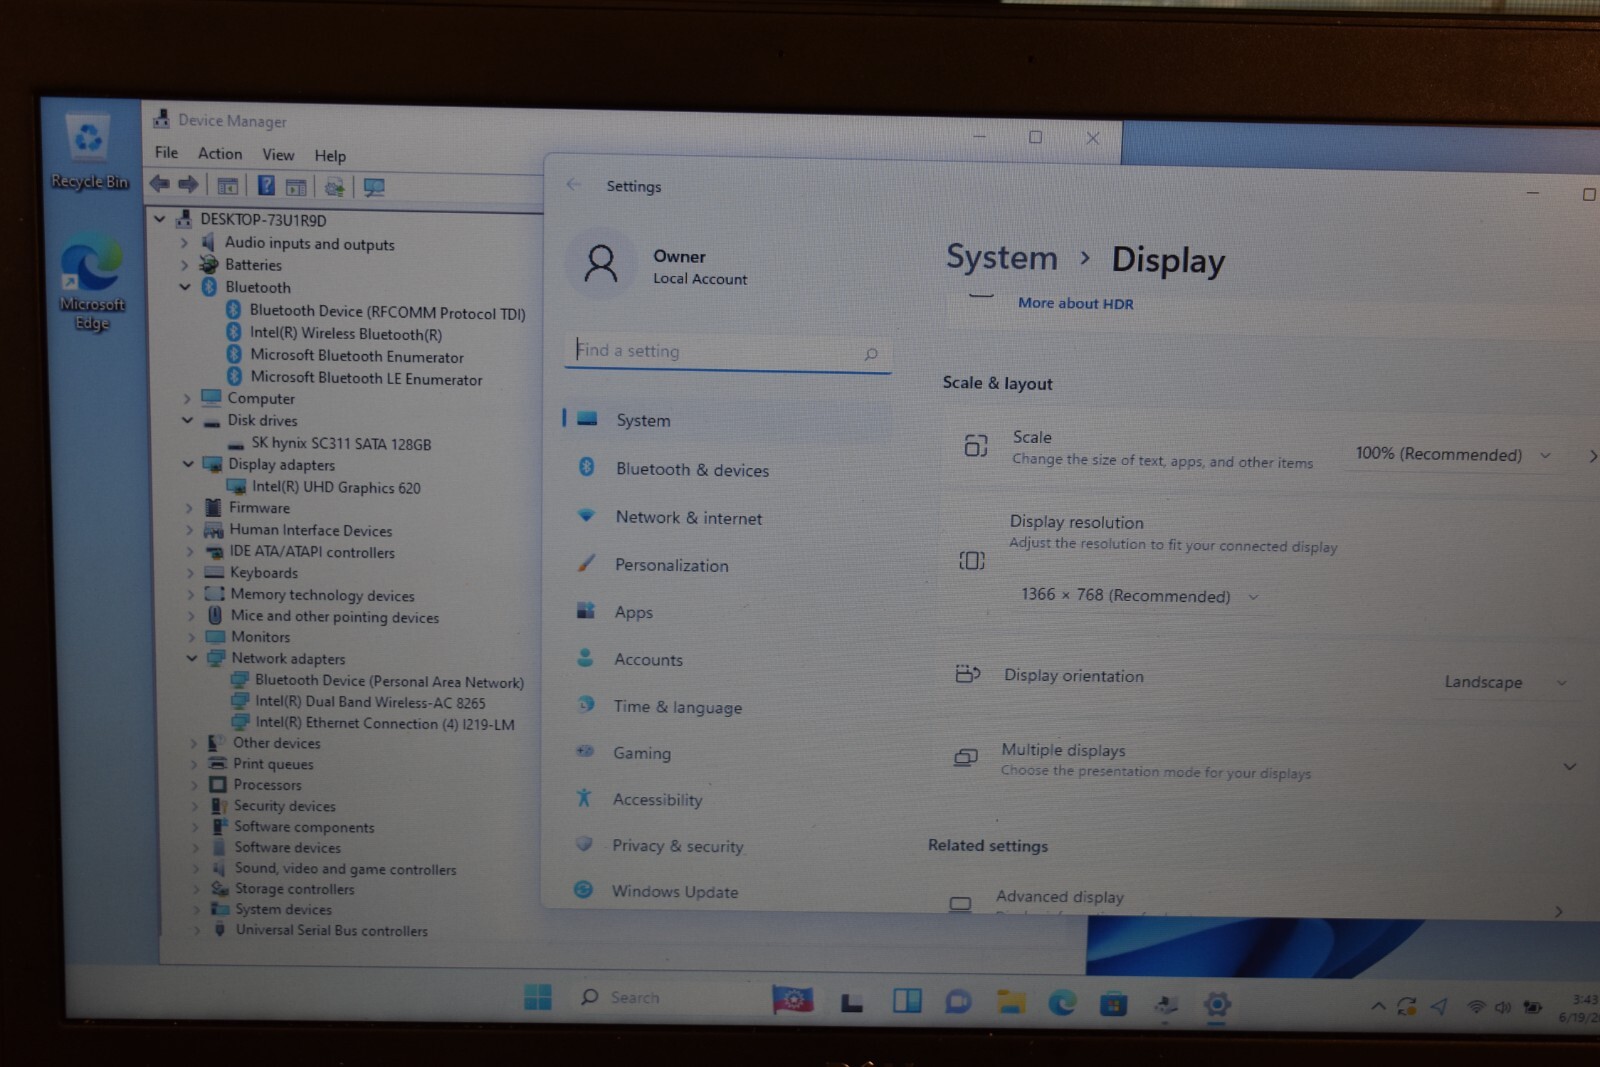
Task: Select SK hynix SC311 SATA 128GB drive
Action: [x=341, y=443]
